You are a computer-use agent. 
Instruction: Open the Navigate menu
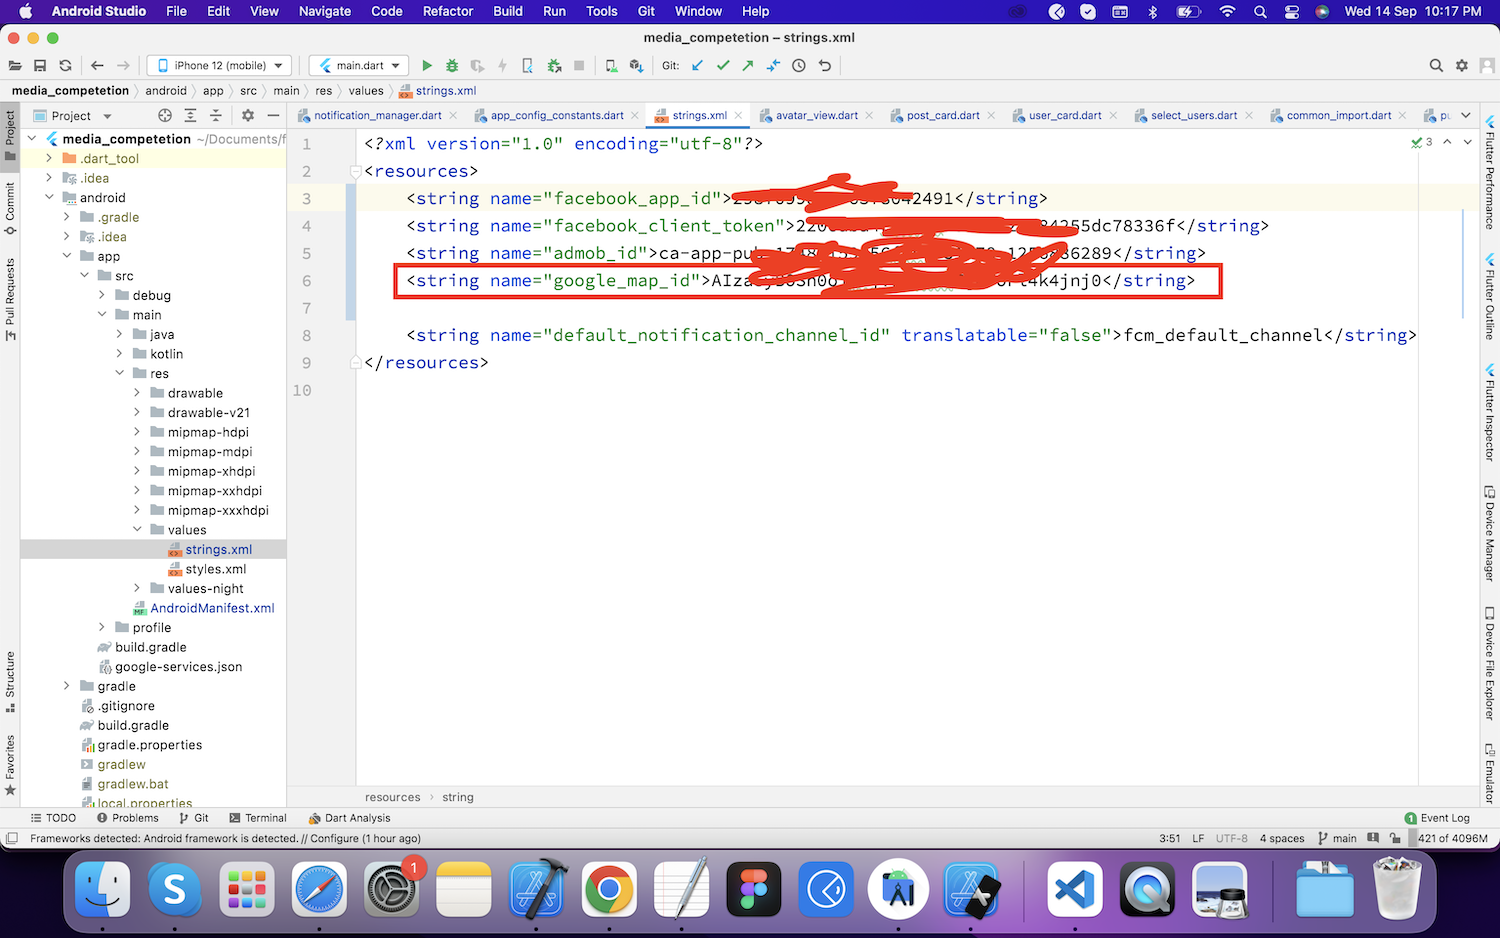(x=325, y=11)
